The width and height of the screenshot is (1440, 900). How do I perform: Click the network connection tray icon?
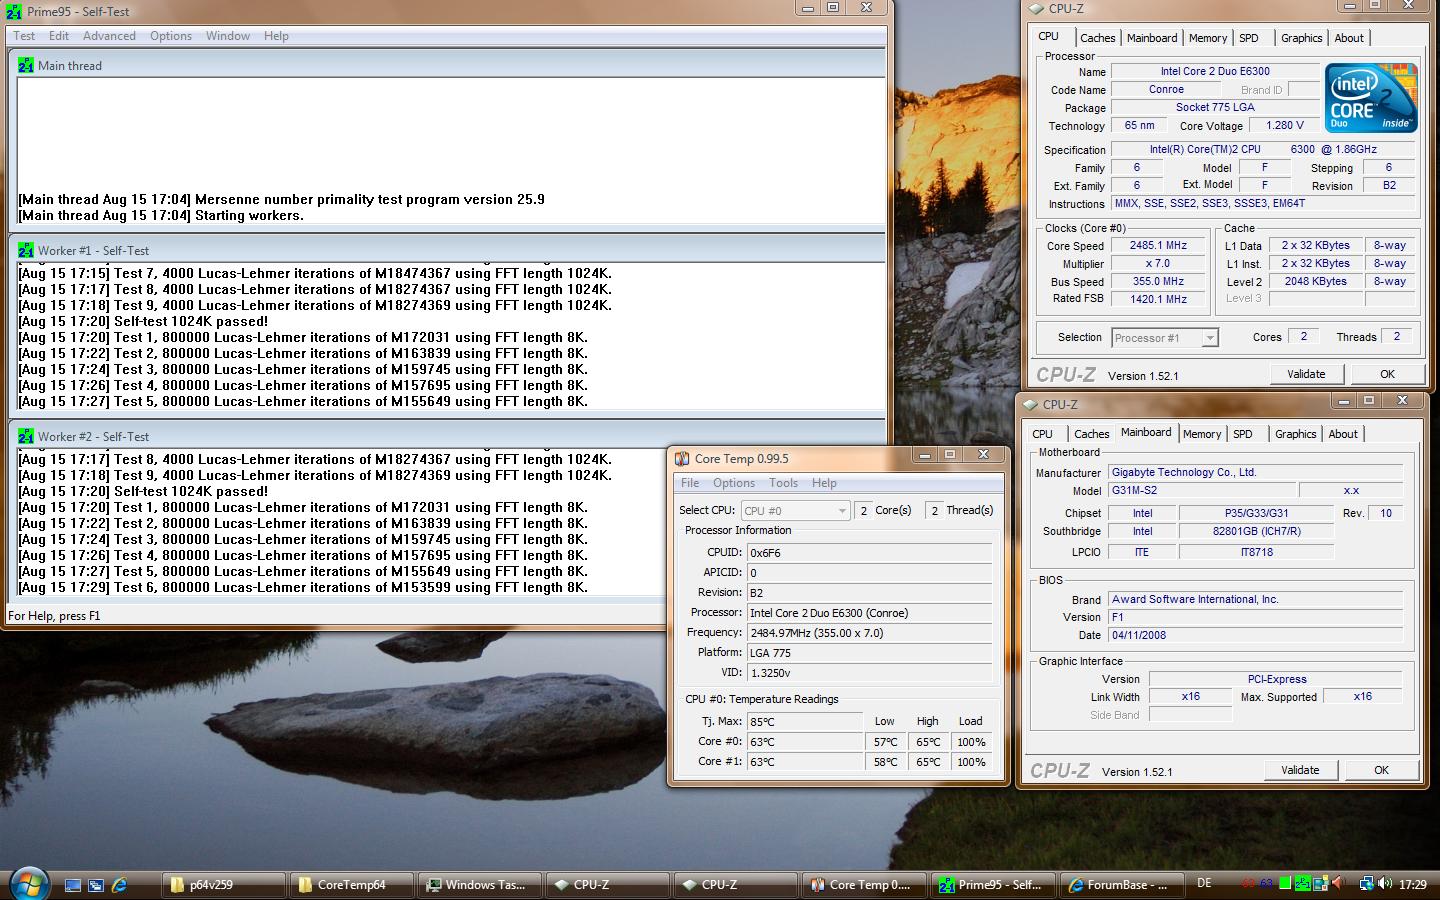[1366, 884]
